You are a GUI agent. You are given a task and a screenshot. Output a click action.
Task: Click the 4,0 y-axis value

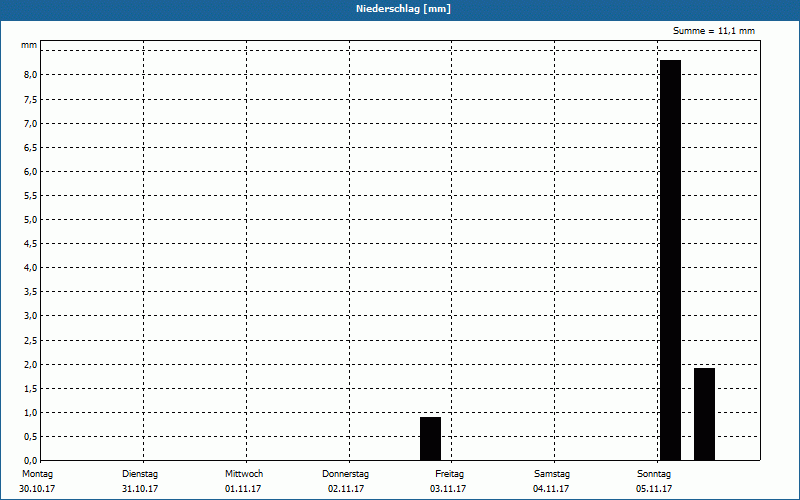point(31,267)
